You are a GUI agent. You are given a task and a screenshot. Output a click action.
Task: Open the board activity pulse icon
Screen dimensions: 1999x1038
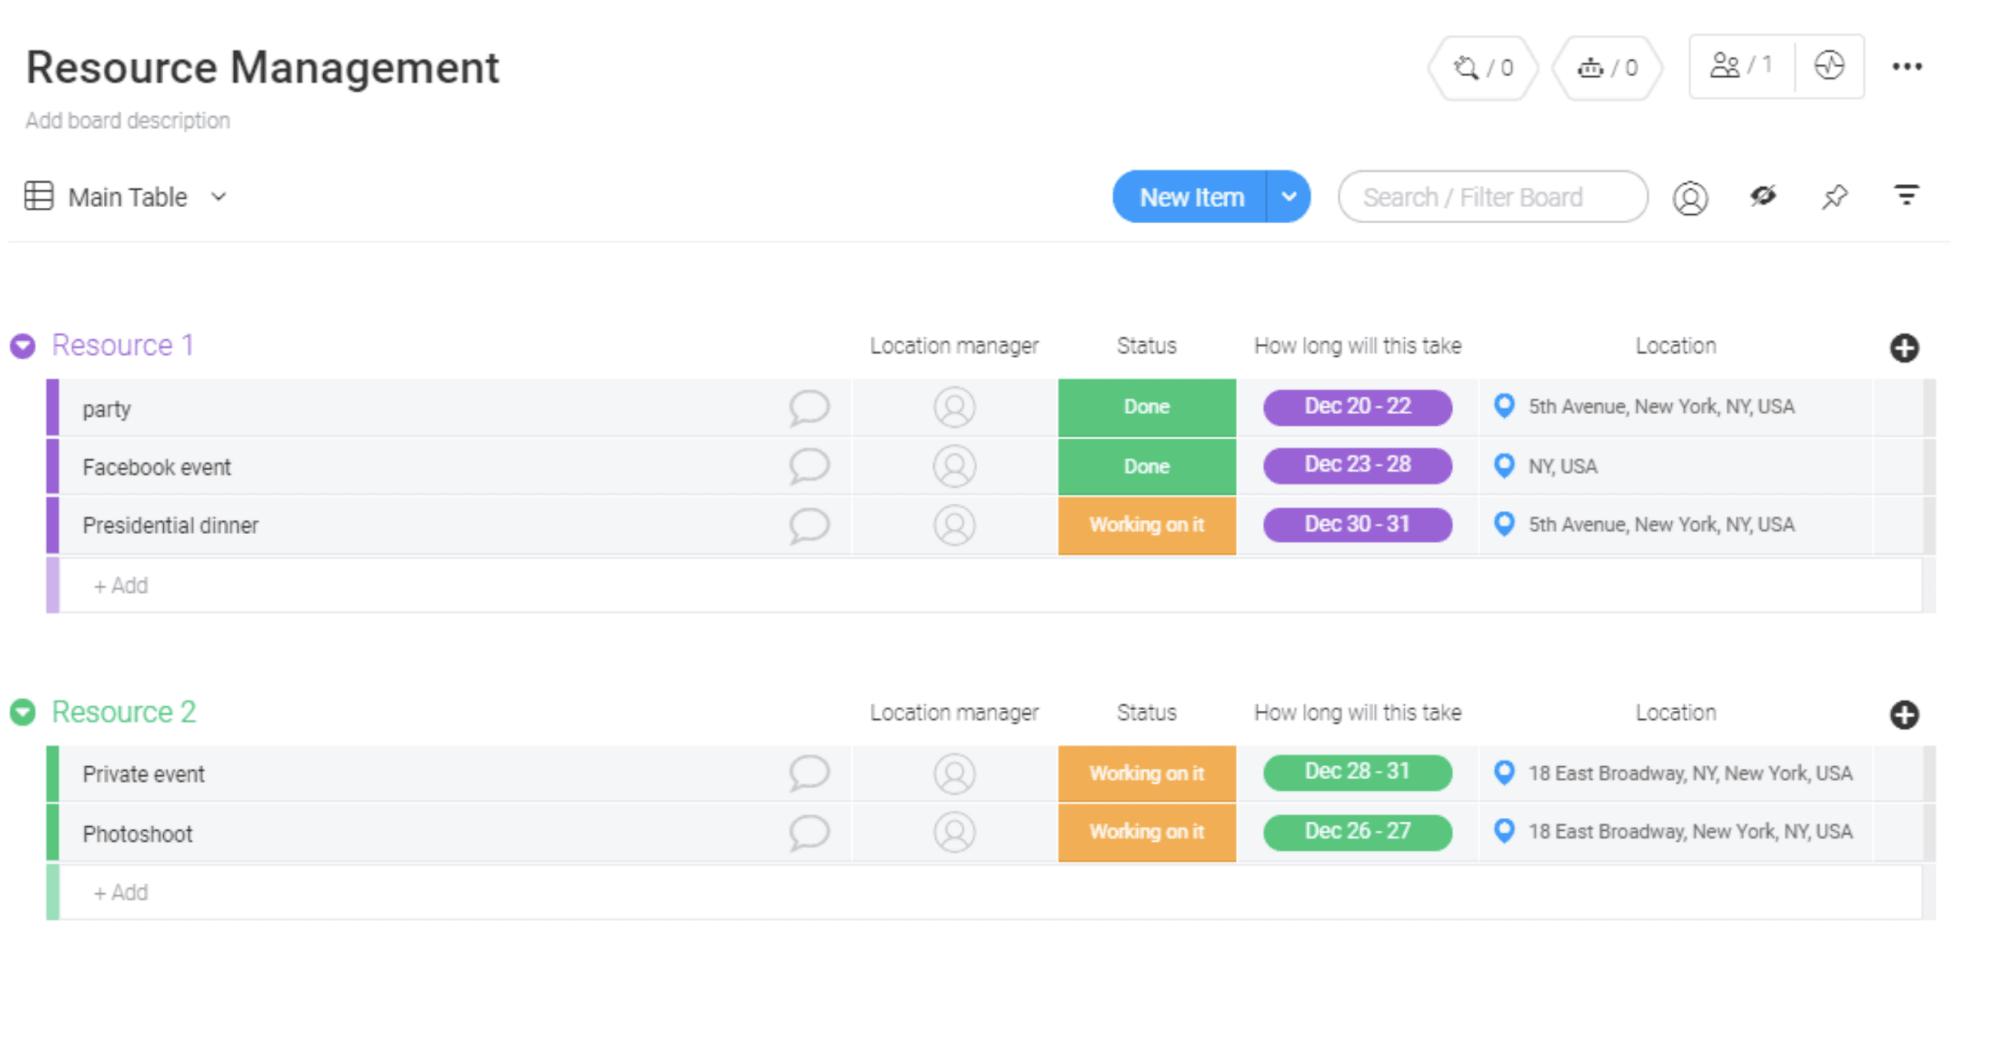tap(1830, 66)
